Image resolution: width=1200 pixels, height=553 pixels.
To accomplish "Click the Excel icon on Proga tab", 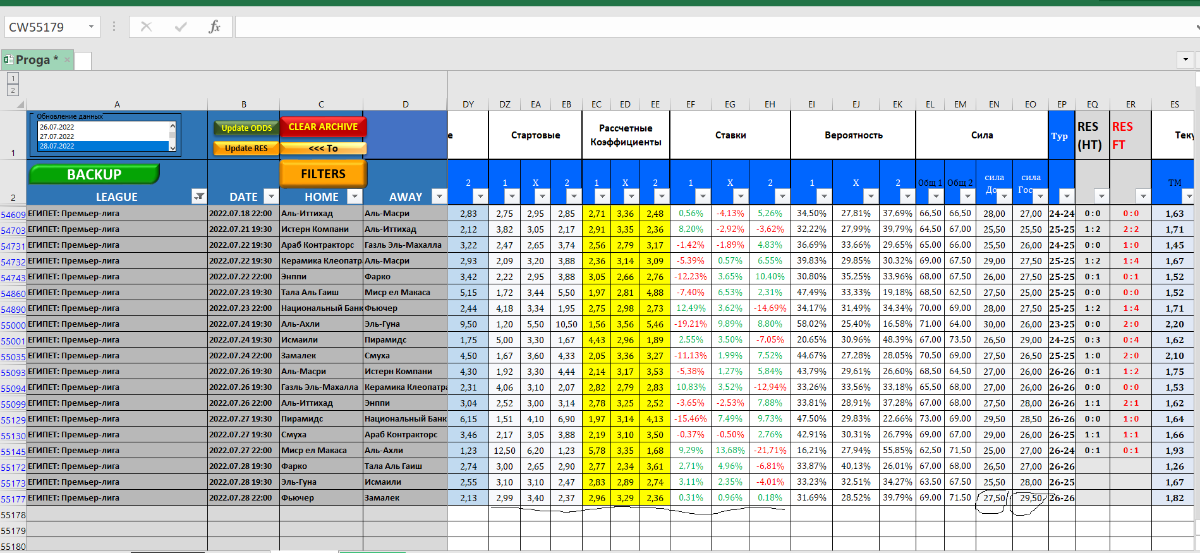I will click(x=8, y=60).
